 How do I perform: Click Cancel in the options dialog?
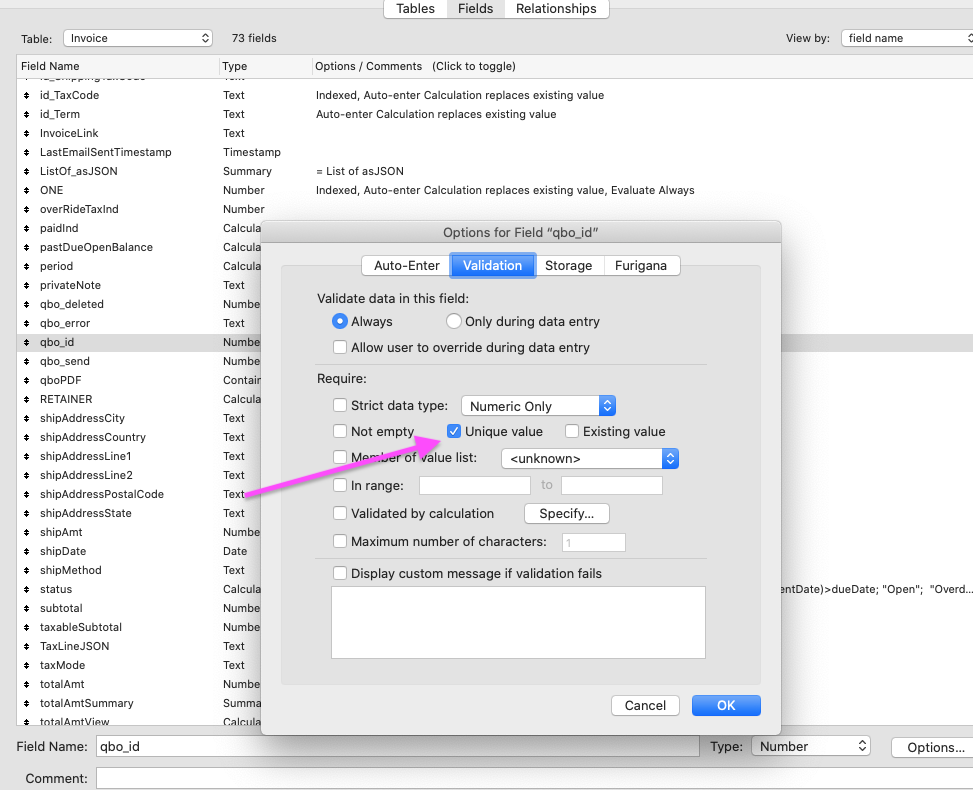click(x=645, y=706)
